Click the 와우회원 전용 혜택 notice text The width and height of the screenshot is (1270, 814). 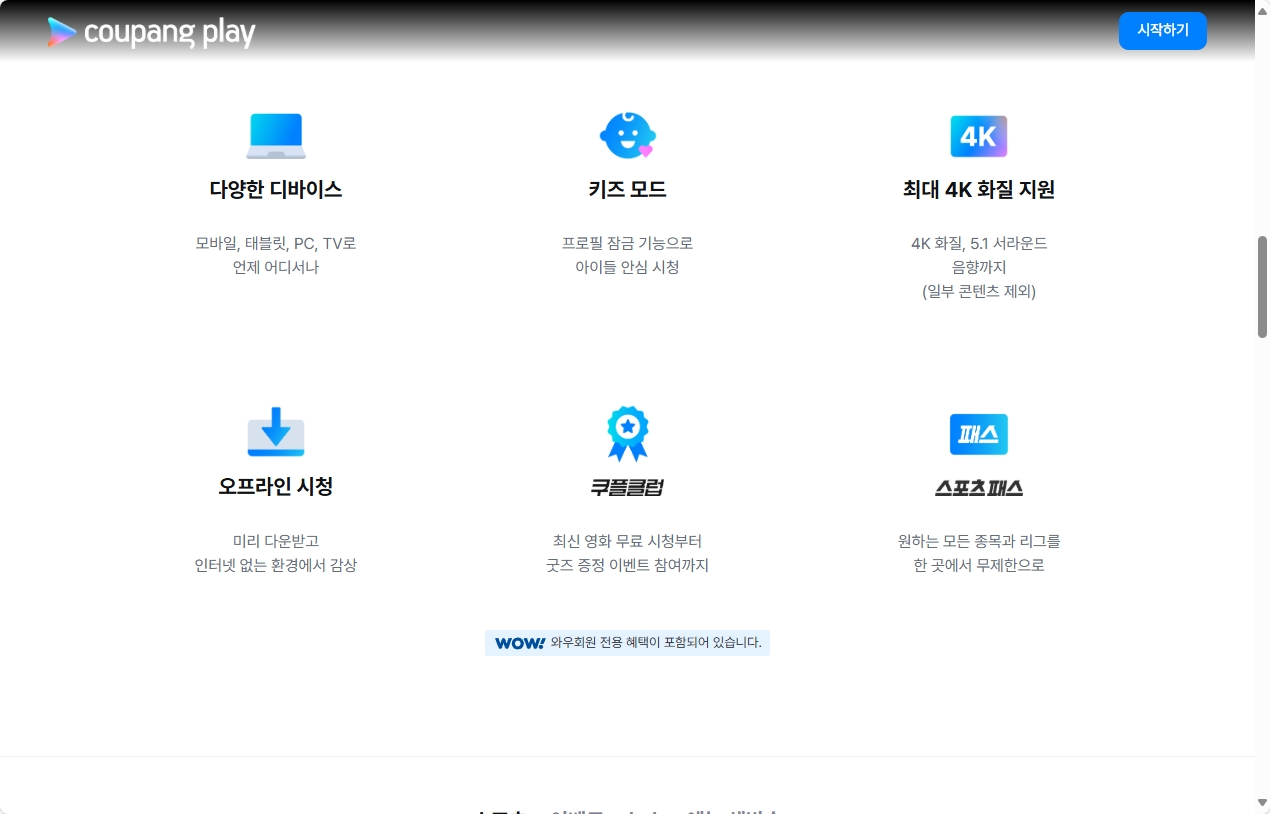coord(656,643)
